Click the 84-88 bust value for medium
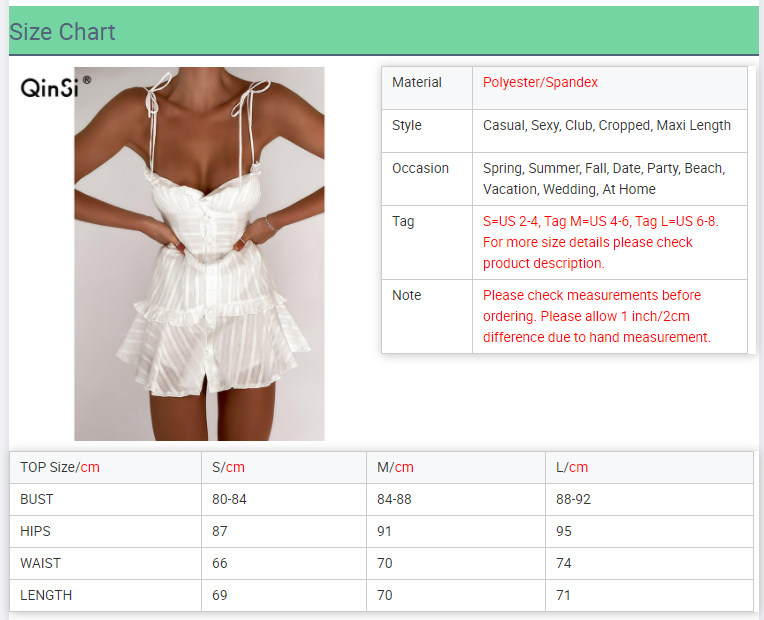The image size is (764, 620). point(394,499)
